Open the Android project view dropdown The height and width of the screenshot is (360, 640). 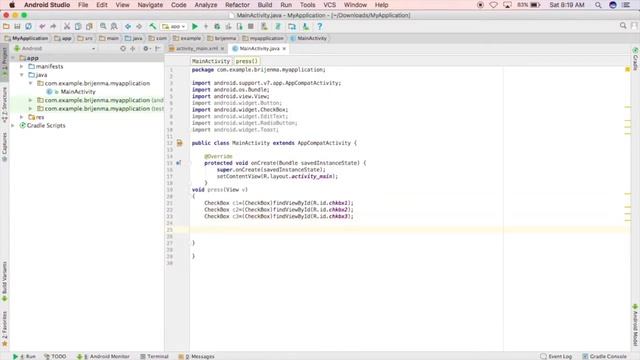[55, 49]
